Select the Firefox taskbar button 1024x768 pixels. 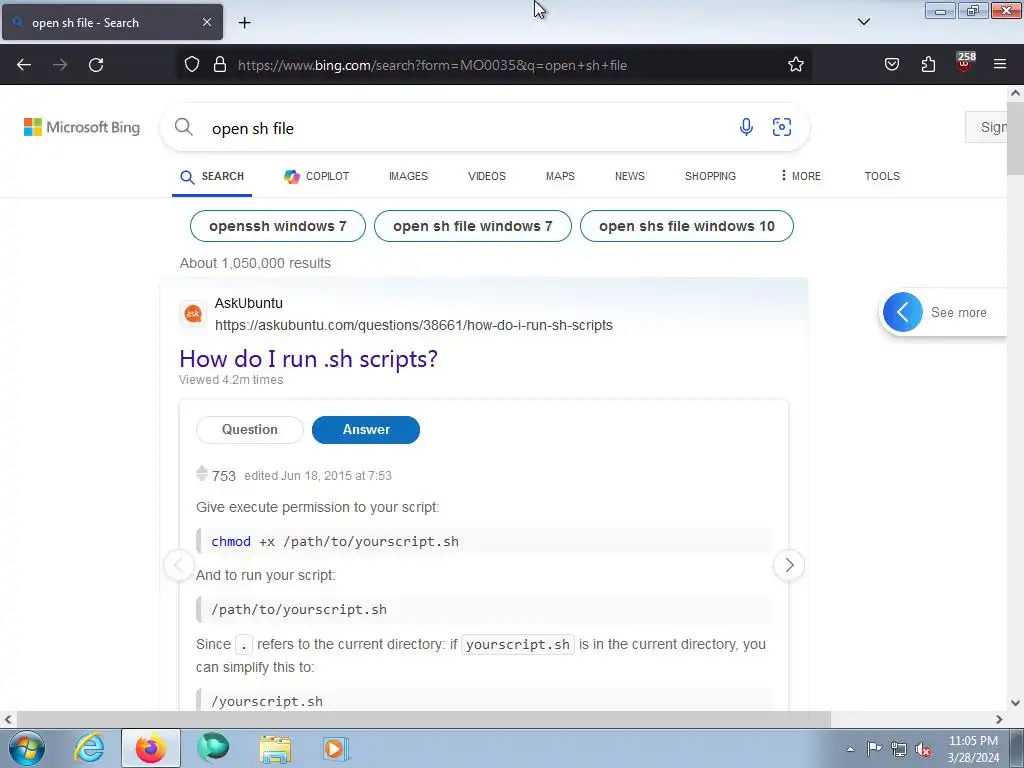(x=151, y=748)
